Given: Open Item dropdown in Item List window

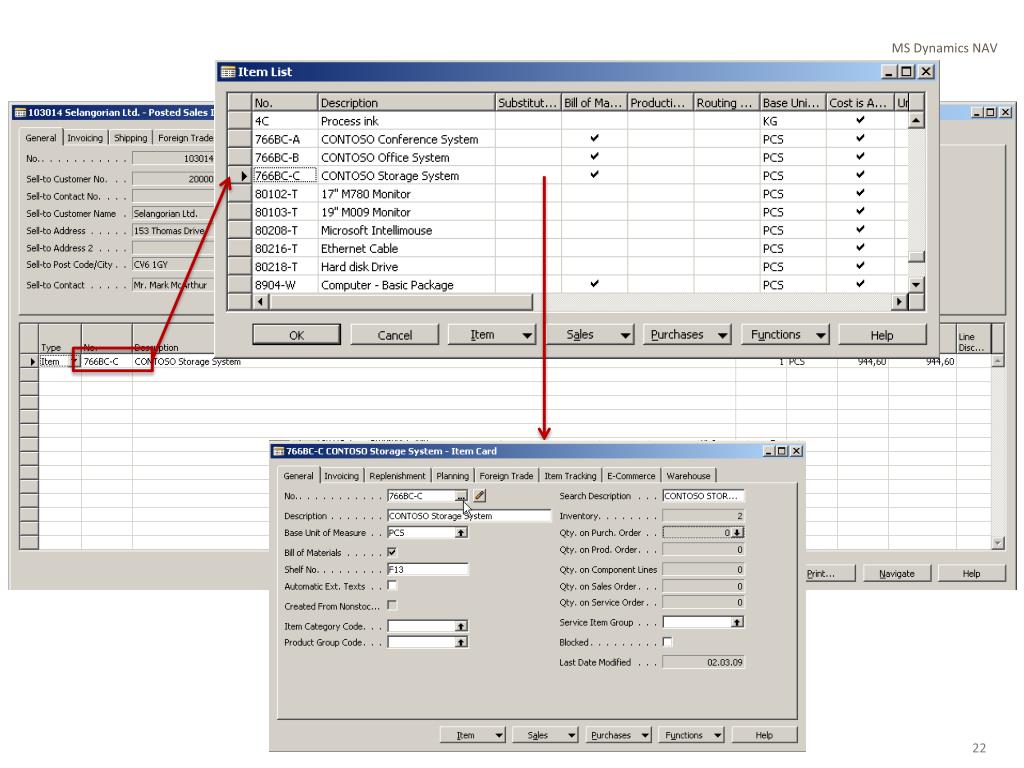Looking at the screenshot, I should [492, 335].
